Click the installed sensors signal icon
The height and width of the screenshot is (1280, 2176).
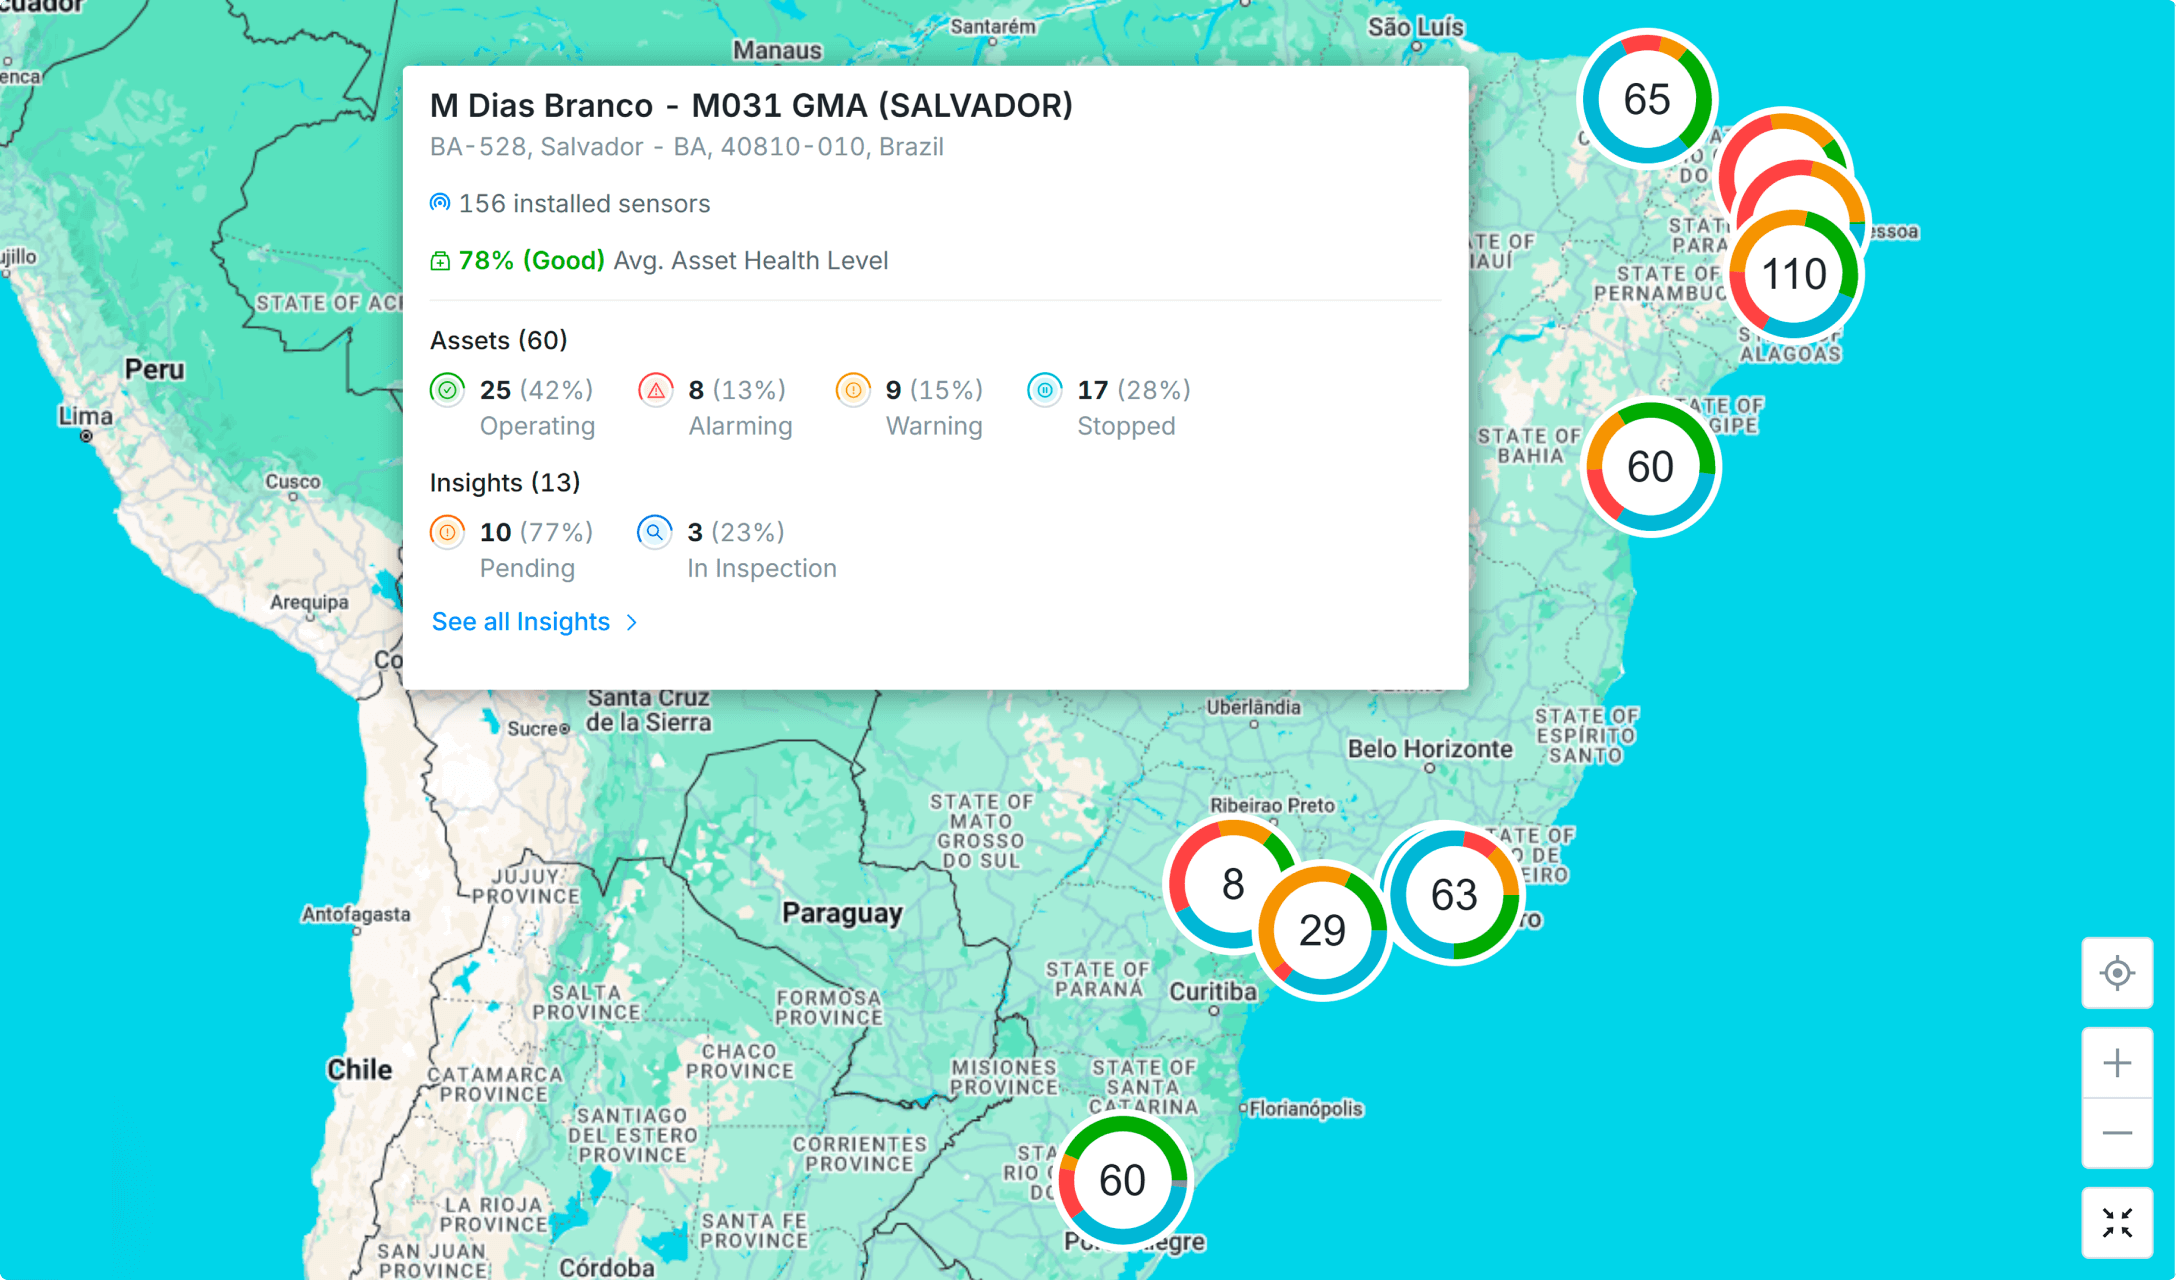click(439, 203)
